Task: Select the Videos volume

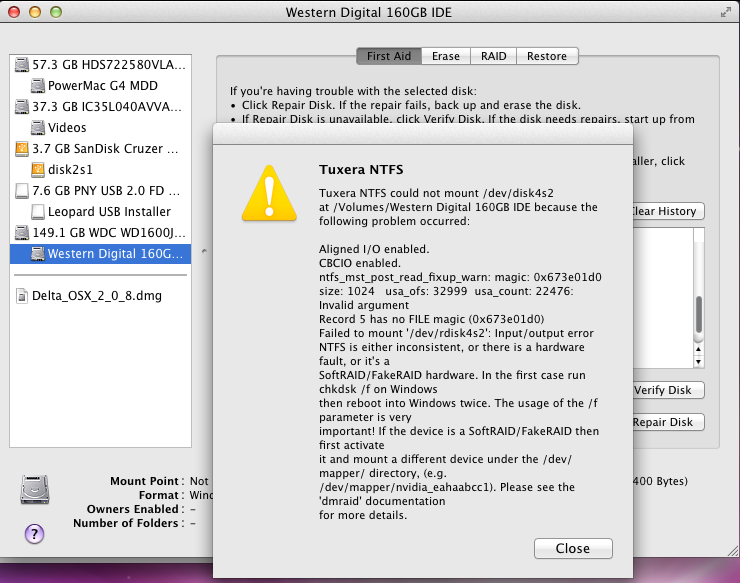Action: pyautogui.click(x=101, y=127)
